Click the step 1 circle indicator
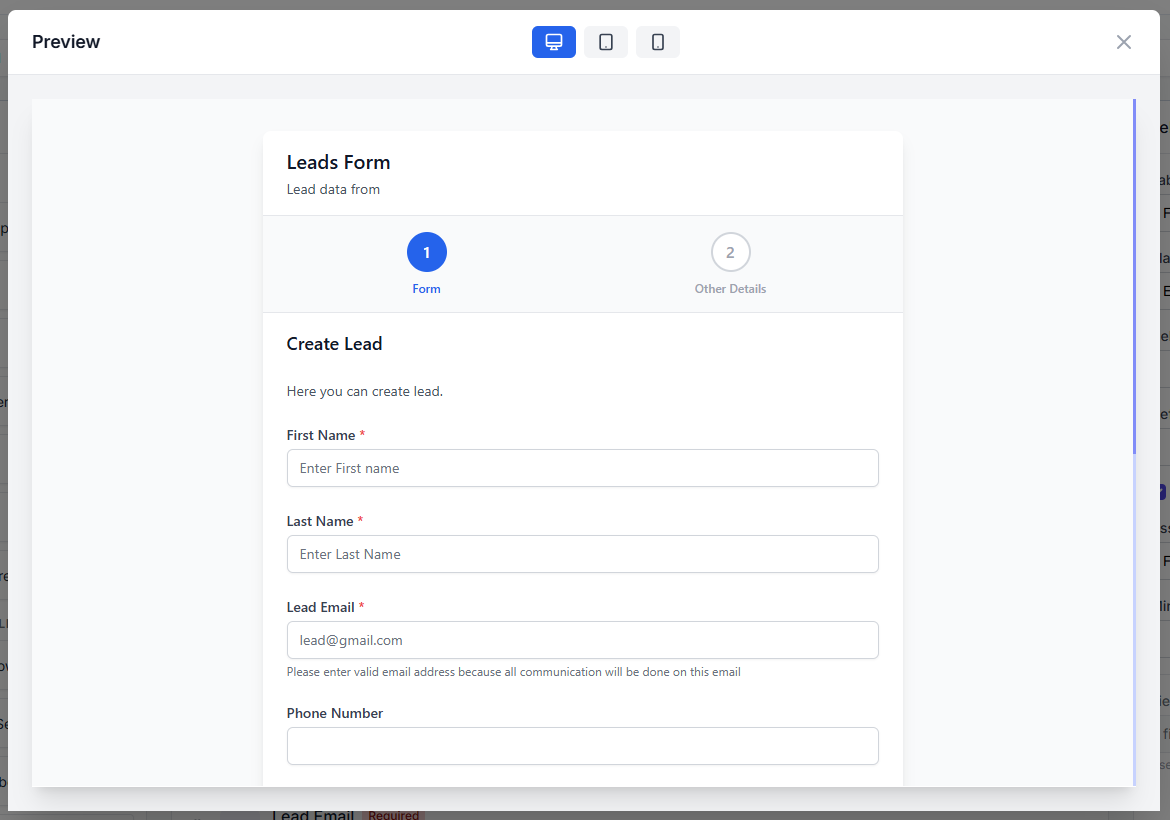 [x=426, y=252]
